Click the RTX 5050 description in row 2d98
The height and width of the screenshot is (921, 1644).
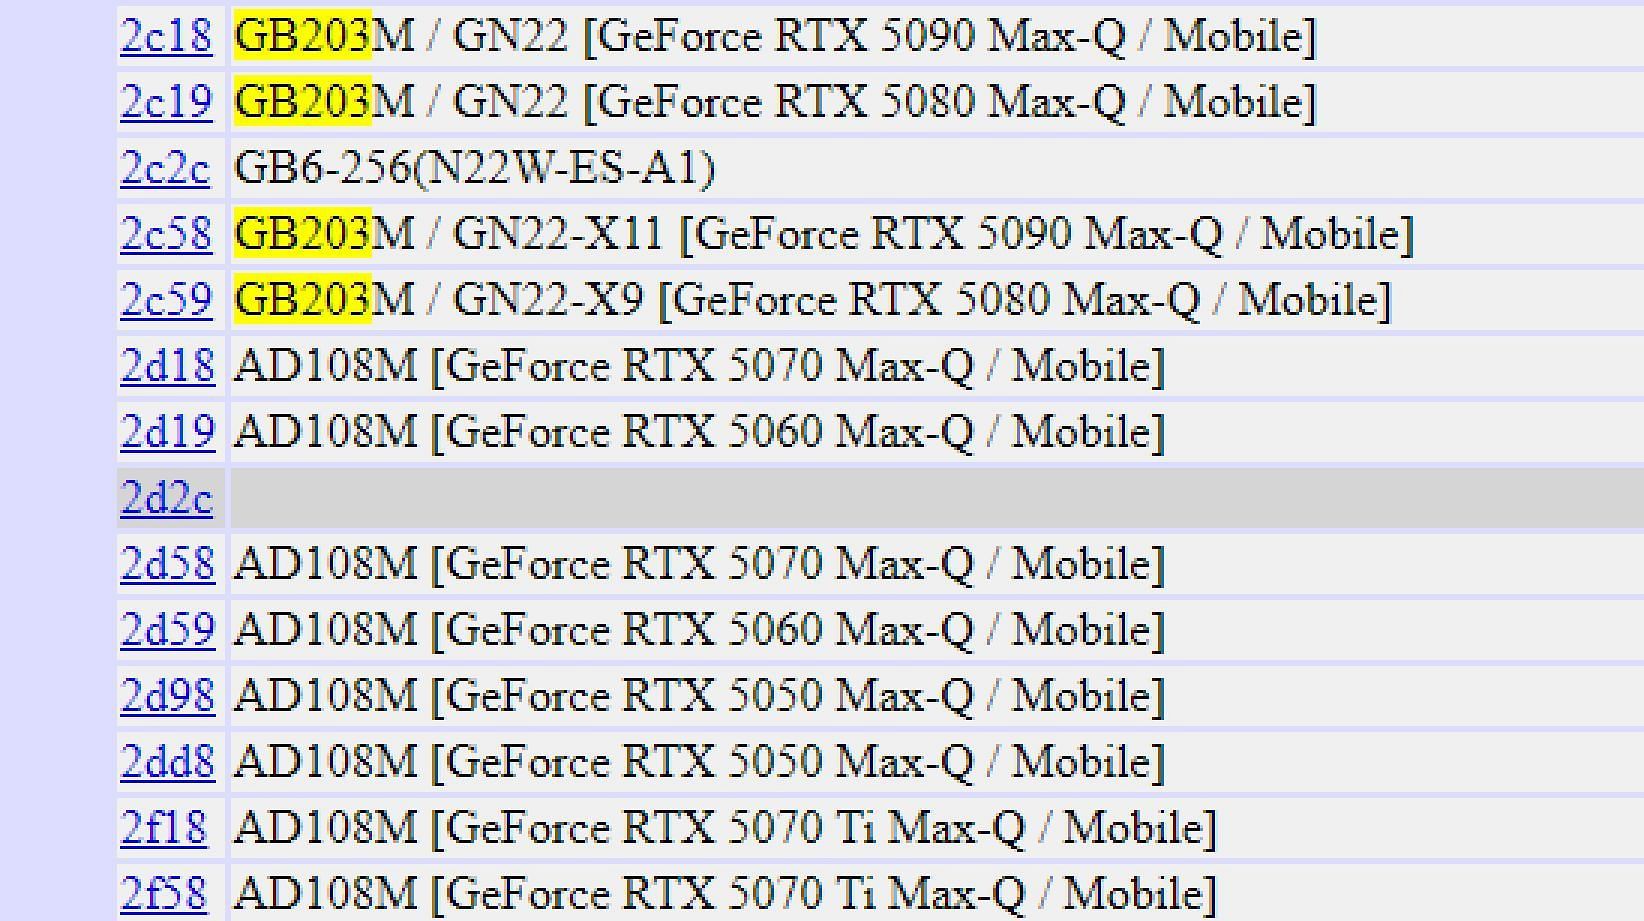699,697
